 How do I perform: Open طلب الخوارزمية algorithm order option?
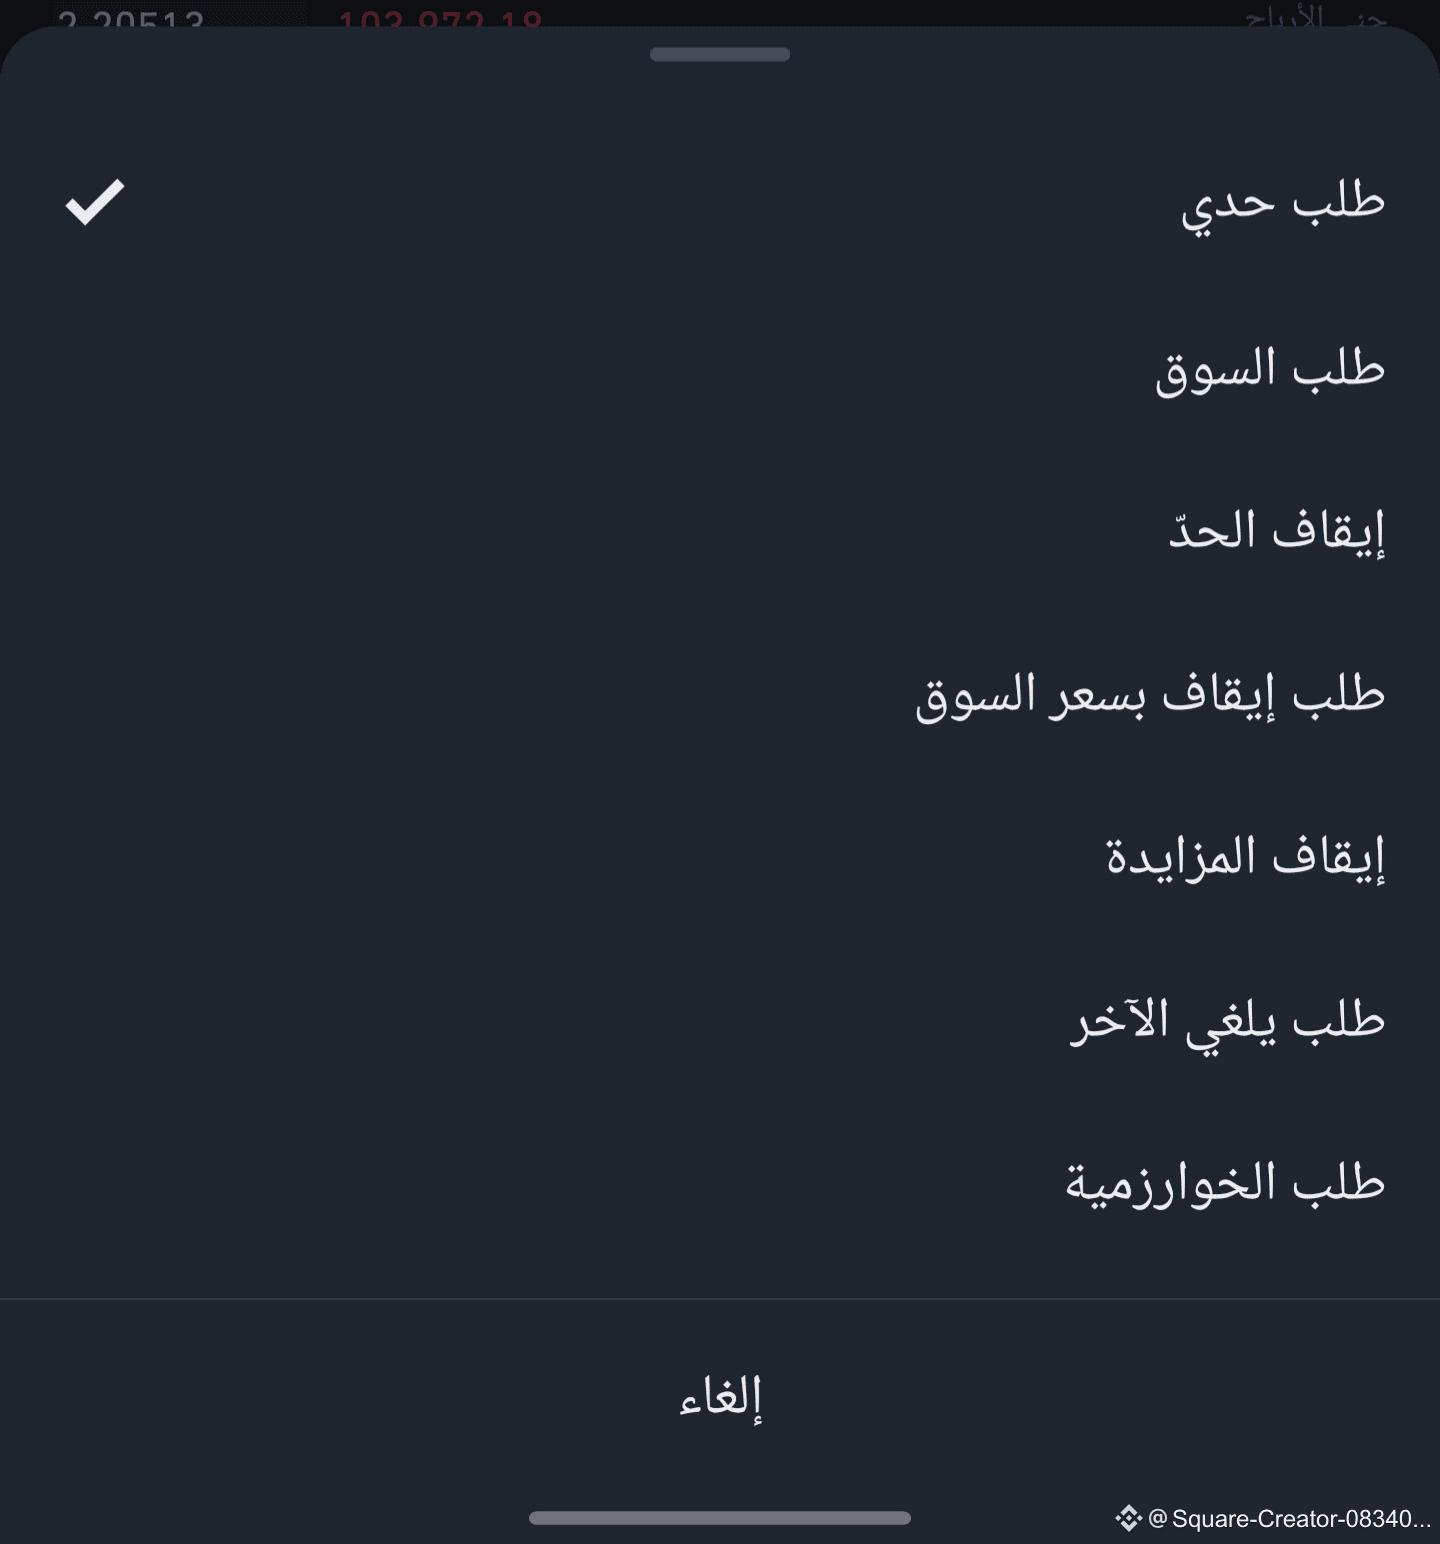coord(720,1182)
